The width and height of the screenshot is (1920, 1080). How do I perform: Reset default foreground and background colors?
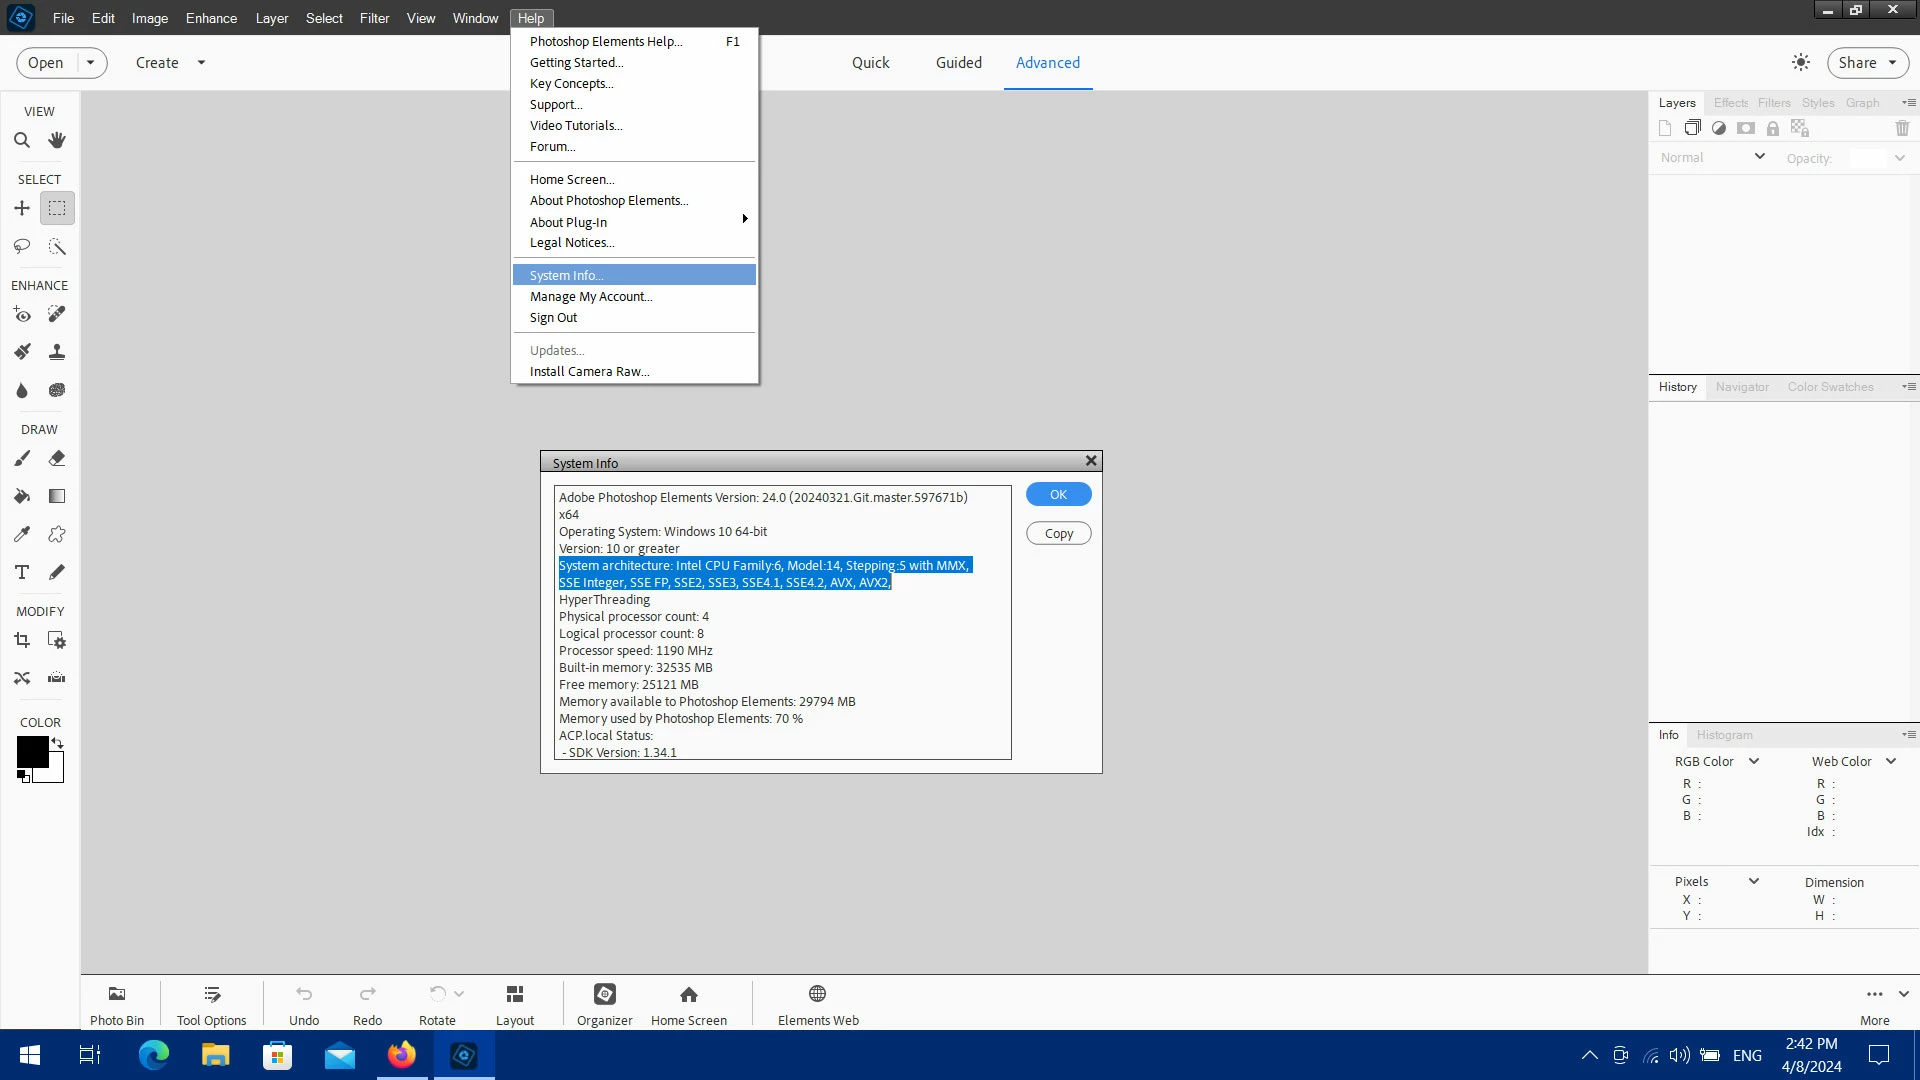click(x=23, y=776)
